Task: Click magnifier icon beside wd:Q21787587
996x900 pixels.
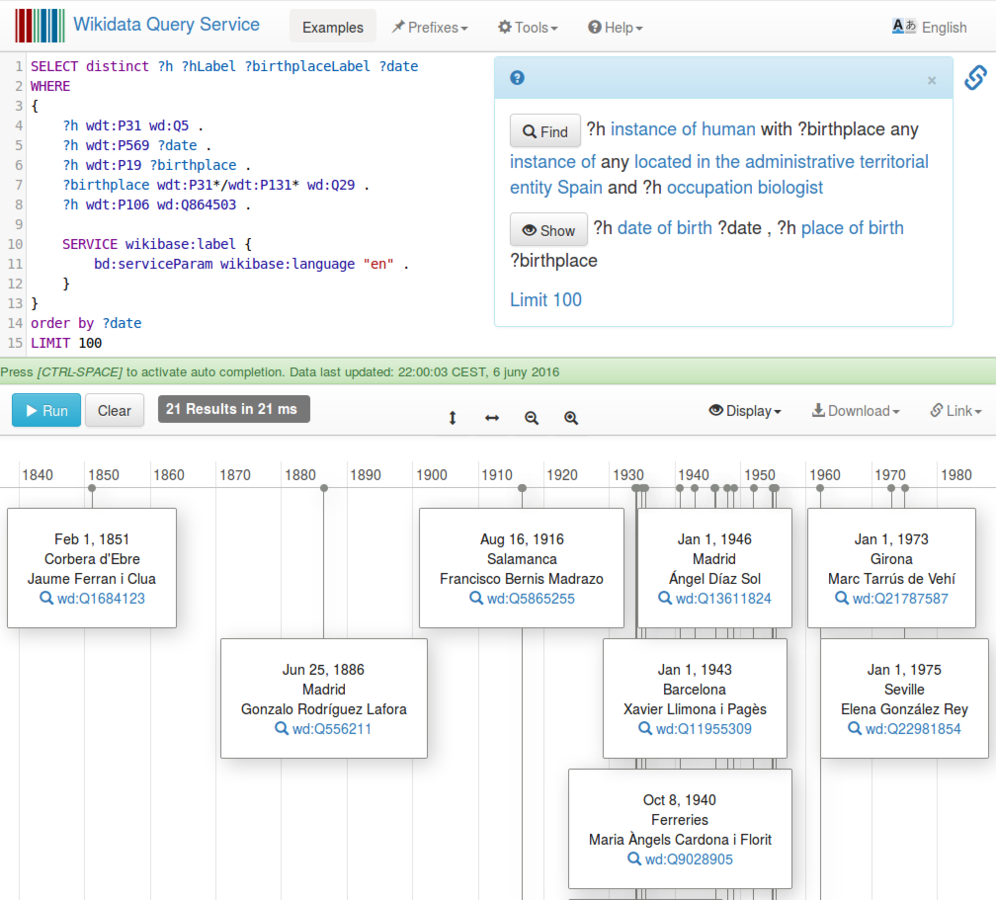Action: pos(841,598)
